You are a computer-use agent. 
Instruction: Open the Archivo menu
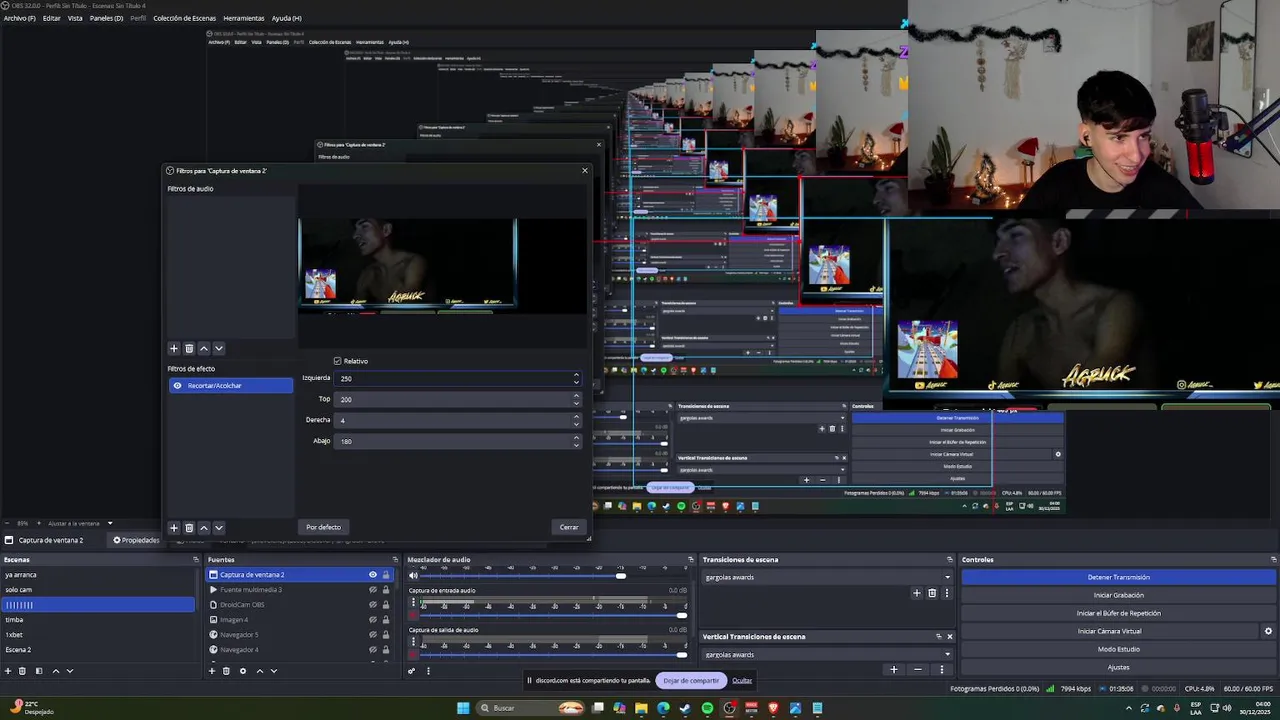[19, 18]
